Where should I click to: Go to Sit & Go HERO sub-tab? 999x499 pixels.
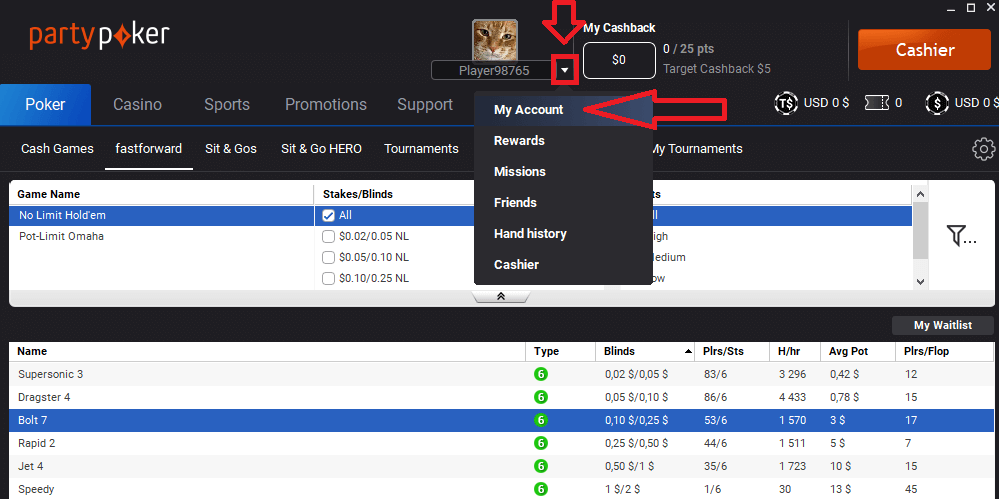tap(321, 148)
